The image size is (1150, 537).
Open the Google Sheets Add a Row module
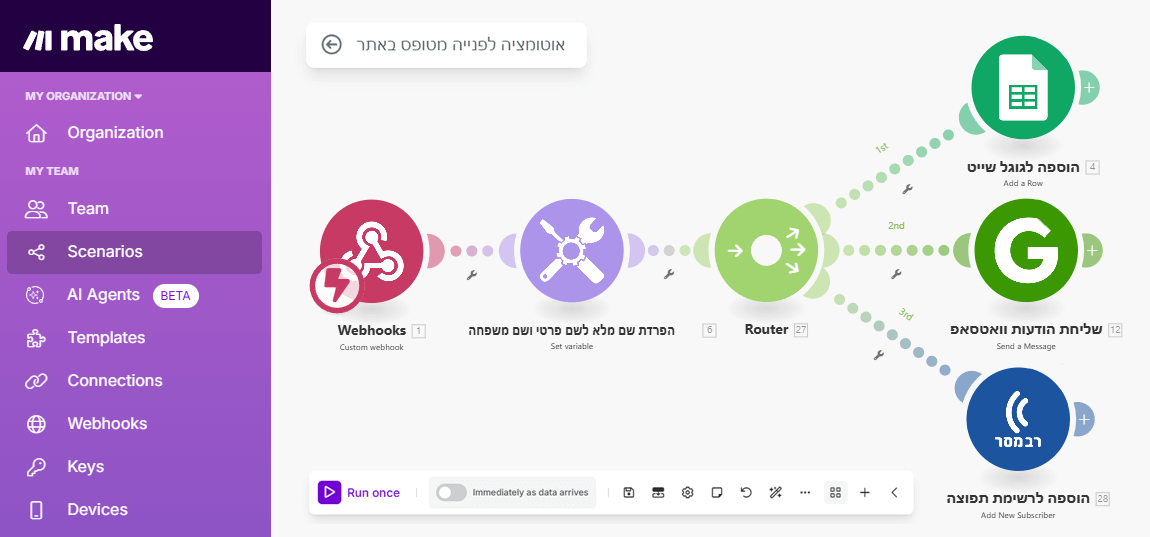click(1023, 87)
